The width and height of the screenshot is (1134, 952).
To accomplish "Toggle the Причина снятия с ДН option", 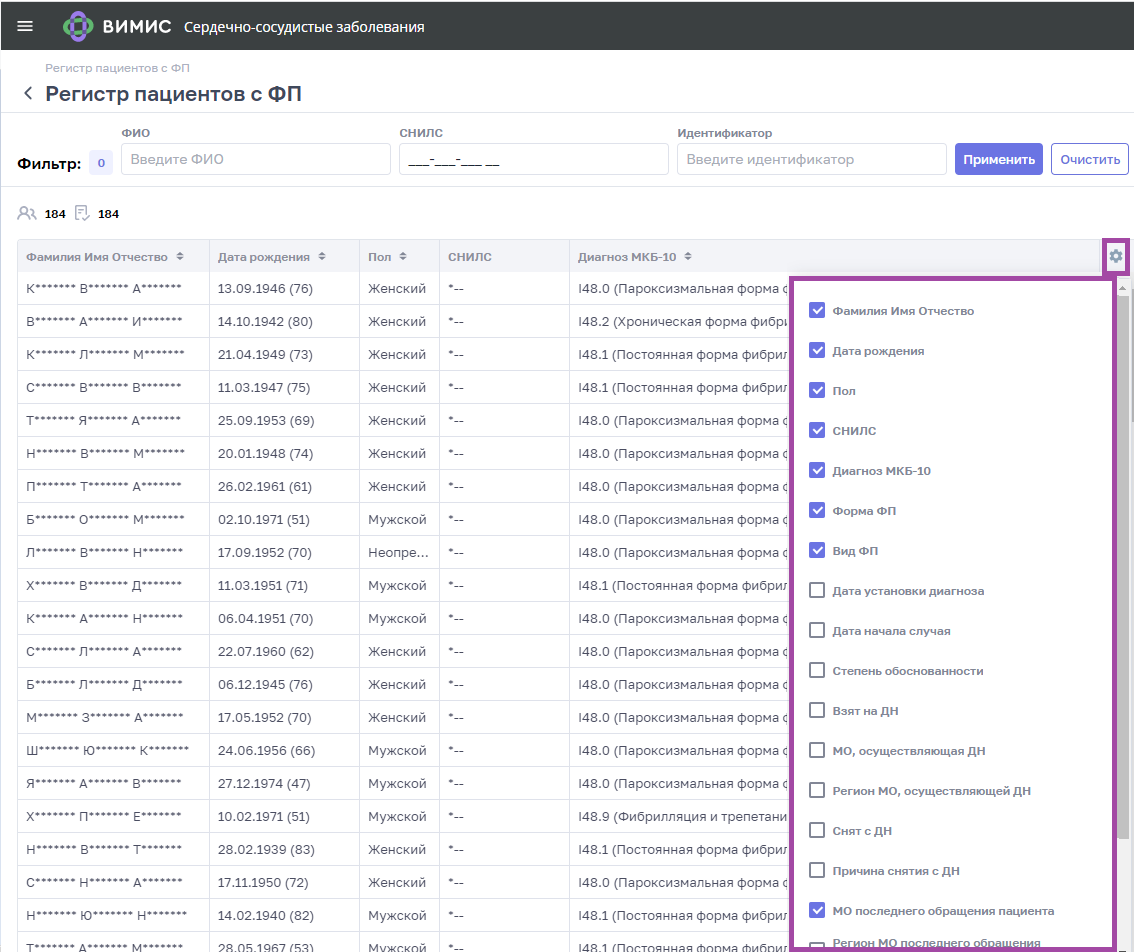I will click(817, 871).
